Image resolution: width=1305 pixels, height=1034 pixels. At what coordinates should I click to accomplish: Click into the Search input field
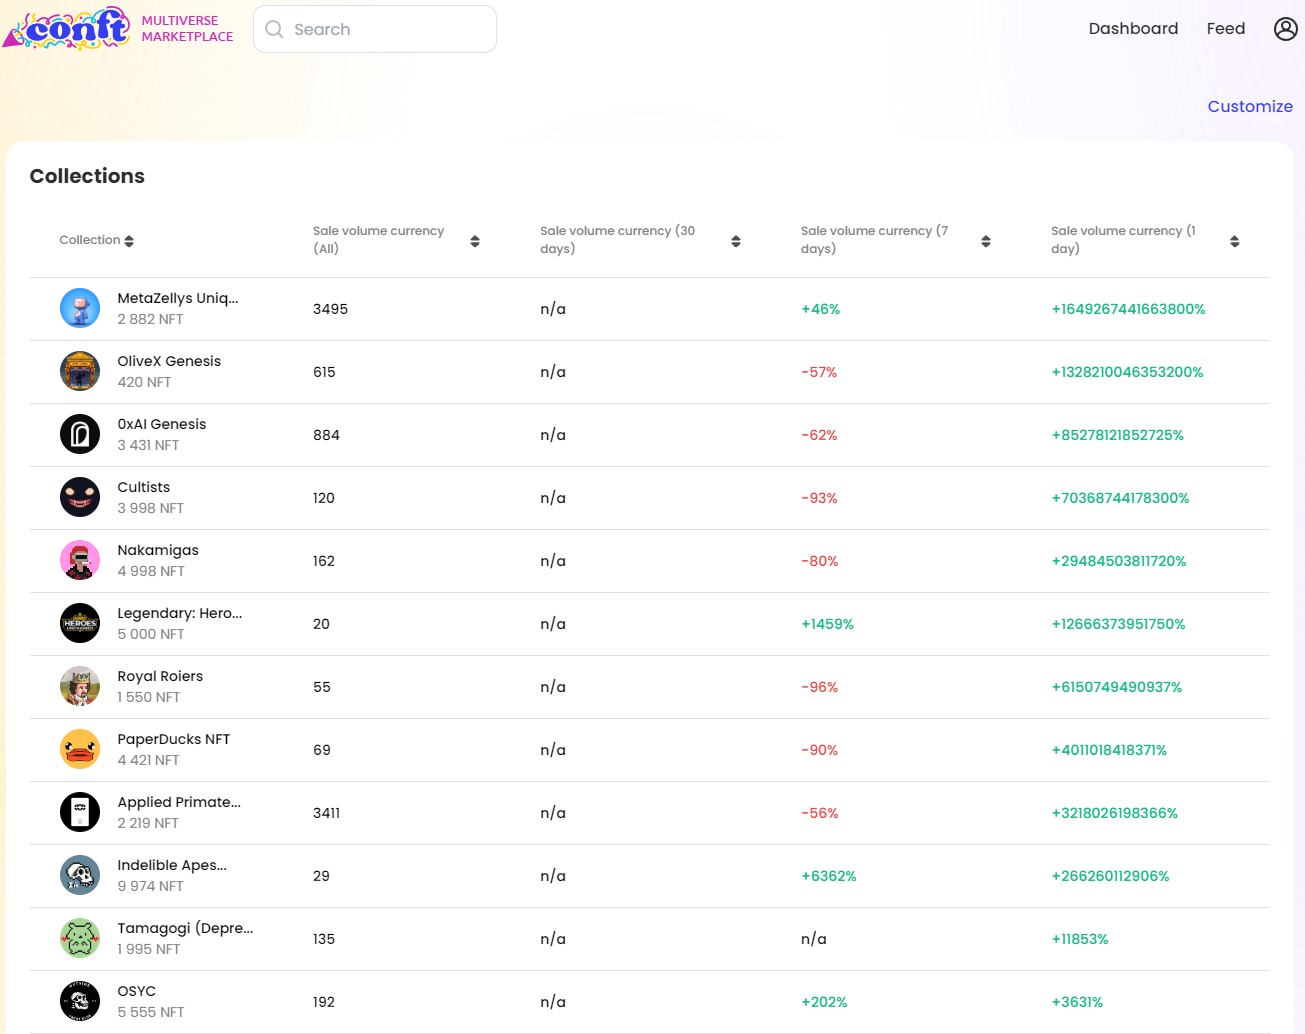pos(375,29)
